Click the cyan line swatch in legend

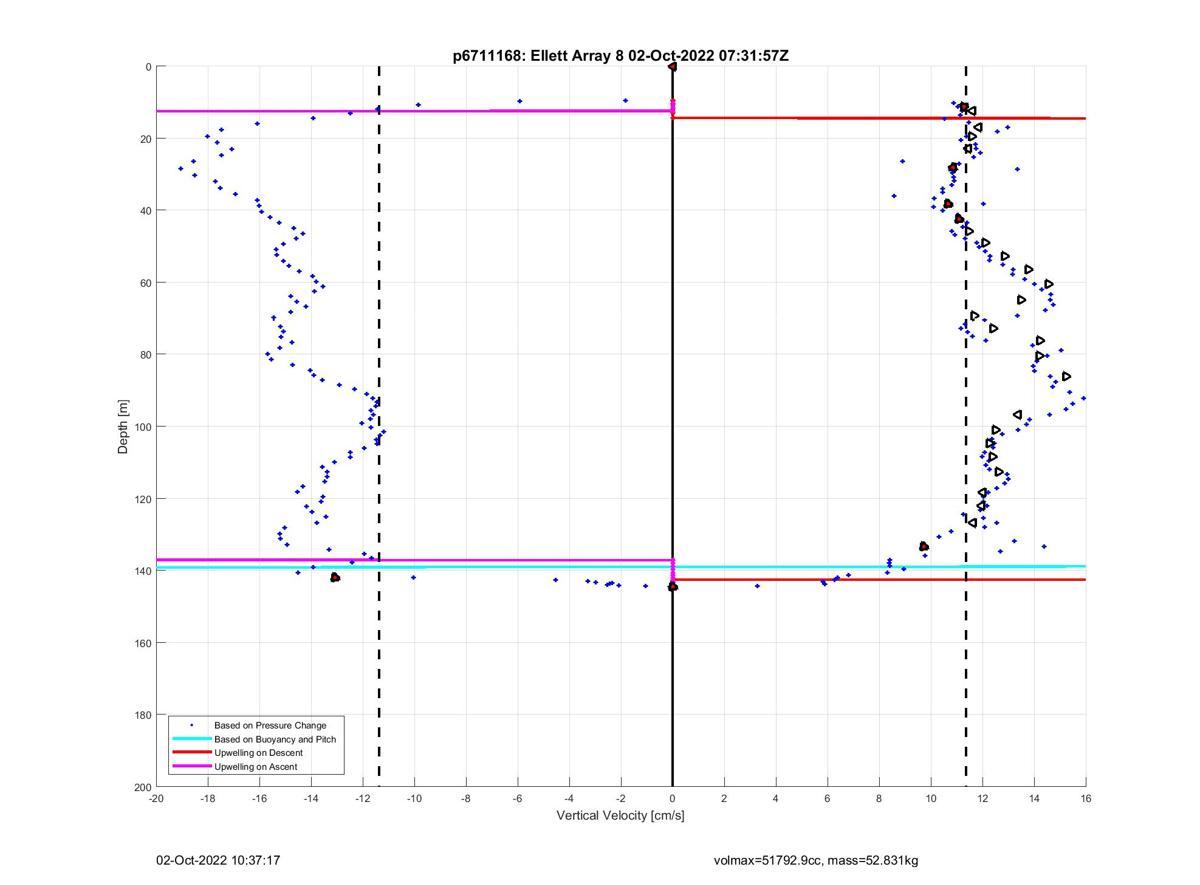coord(192,739)
